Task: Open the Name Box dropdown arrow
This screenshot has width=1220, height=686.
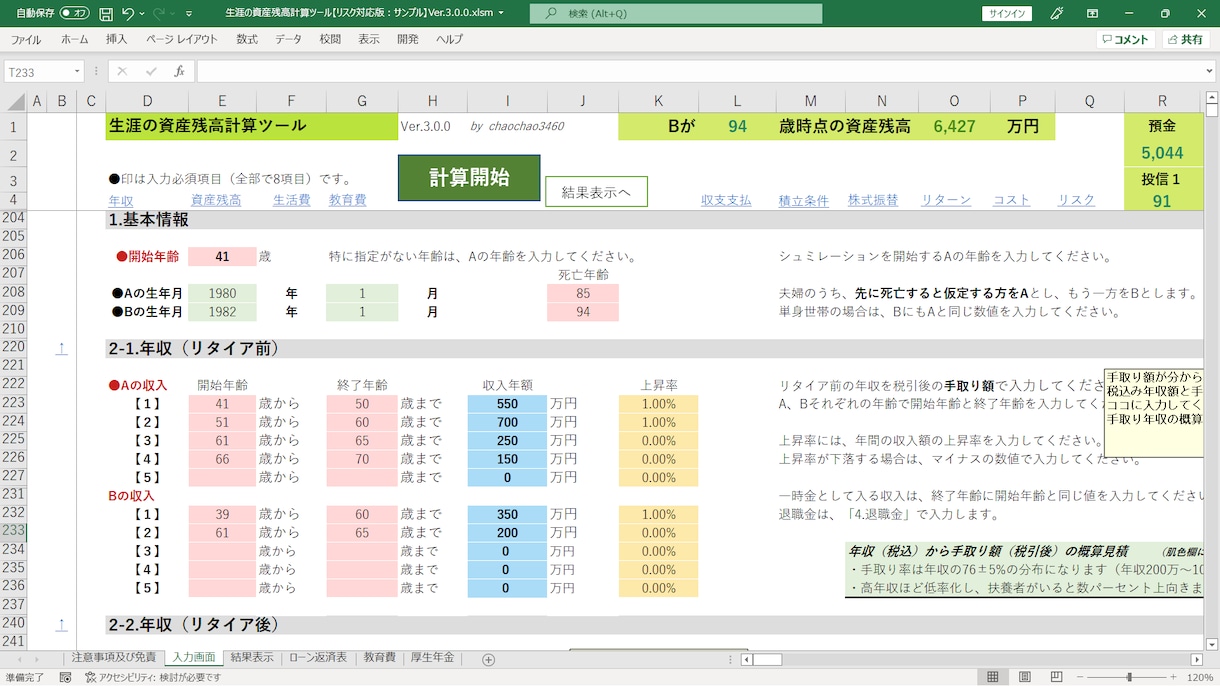Action: tap(76, 72)
